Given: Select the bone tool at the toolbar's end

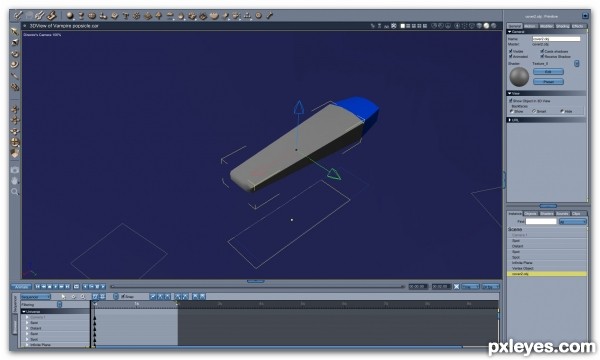Looking at the screenshot, I should pos(270,16).
